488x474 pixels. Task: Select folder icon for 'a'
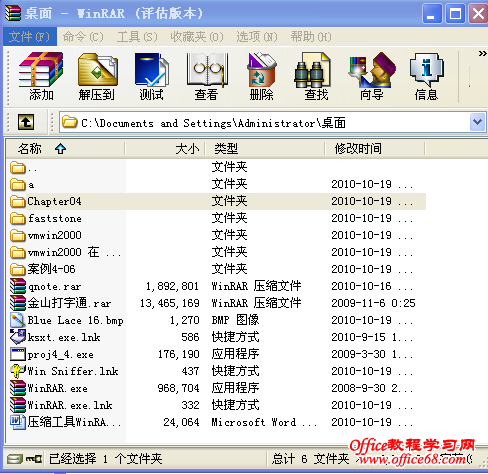coord(18,184)
